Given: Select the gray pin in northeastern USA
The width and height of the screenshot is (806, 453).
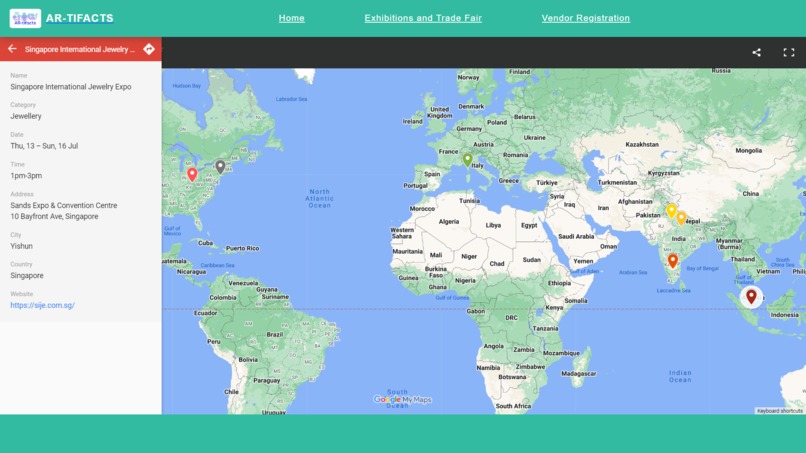Looking at the screenshot, I should (x=220, y=167).
